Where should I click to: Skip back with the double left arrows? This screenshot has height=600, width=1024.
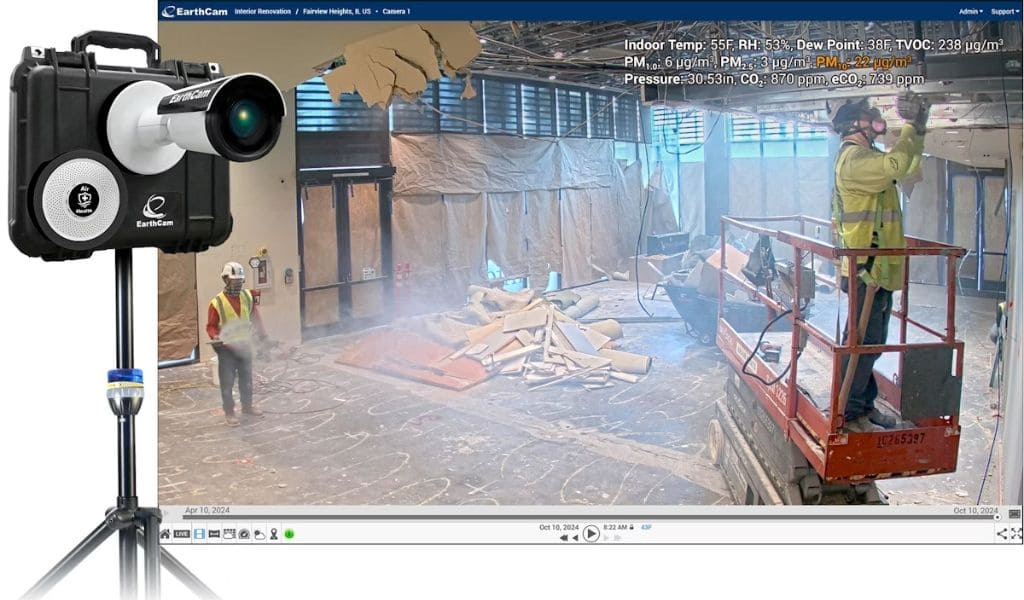coord(564,538)
